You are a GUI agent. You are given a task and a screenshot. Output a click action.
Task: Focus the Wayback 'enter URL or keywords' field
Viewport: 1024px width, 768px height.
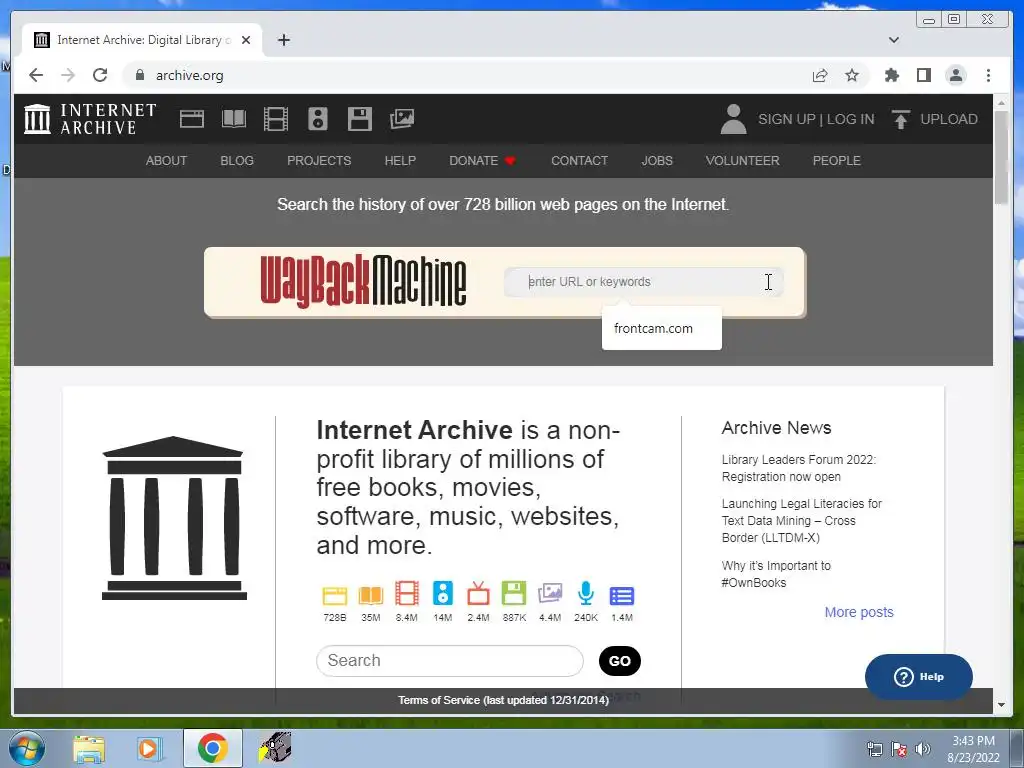point(643,281)
